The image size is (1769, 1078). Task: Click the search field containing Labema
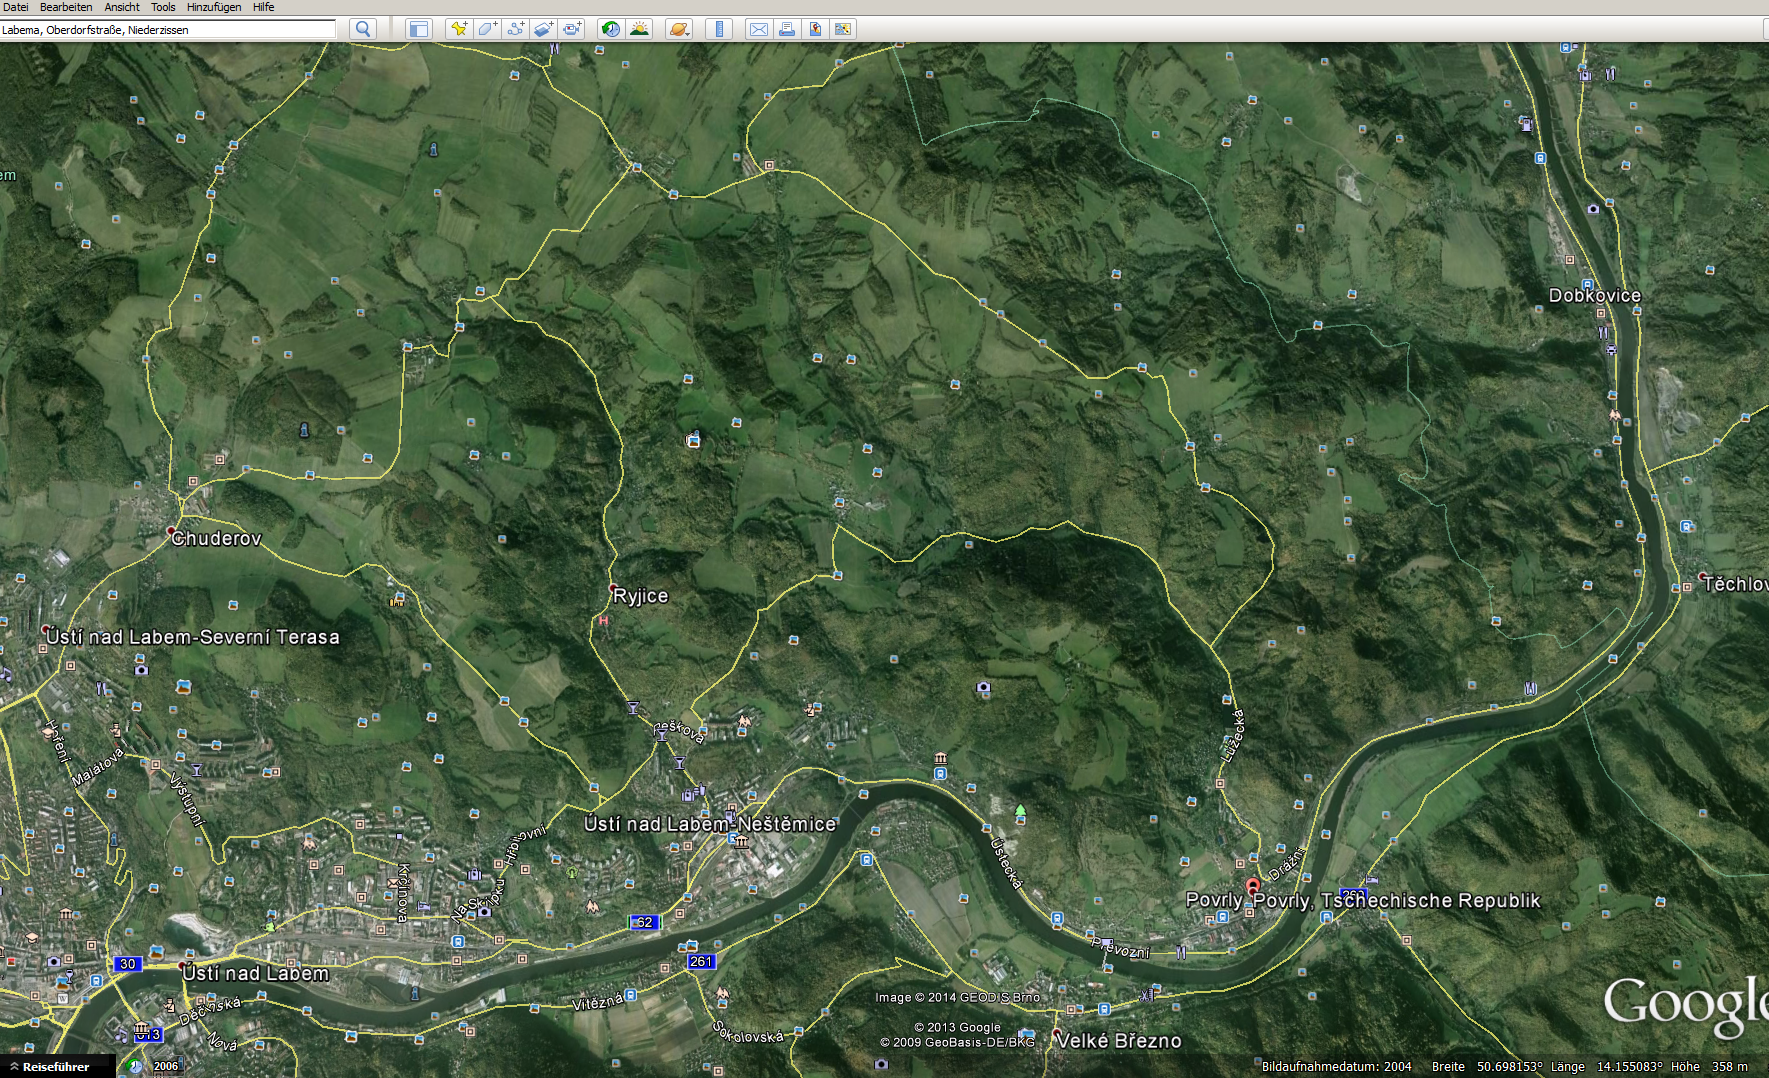point(168,30)
